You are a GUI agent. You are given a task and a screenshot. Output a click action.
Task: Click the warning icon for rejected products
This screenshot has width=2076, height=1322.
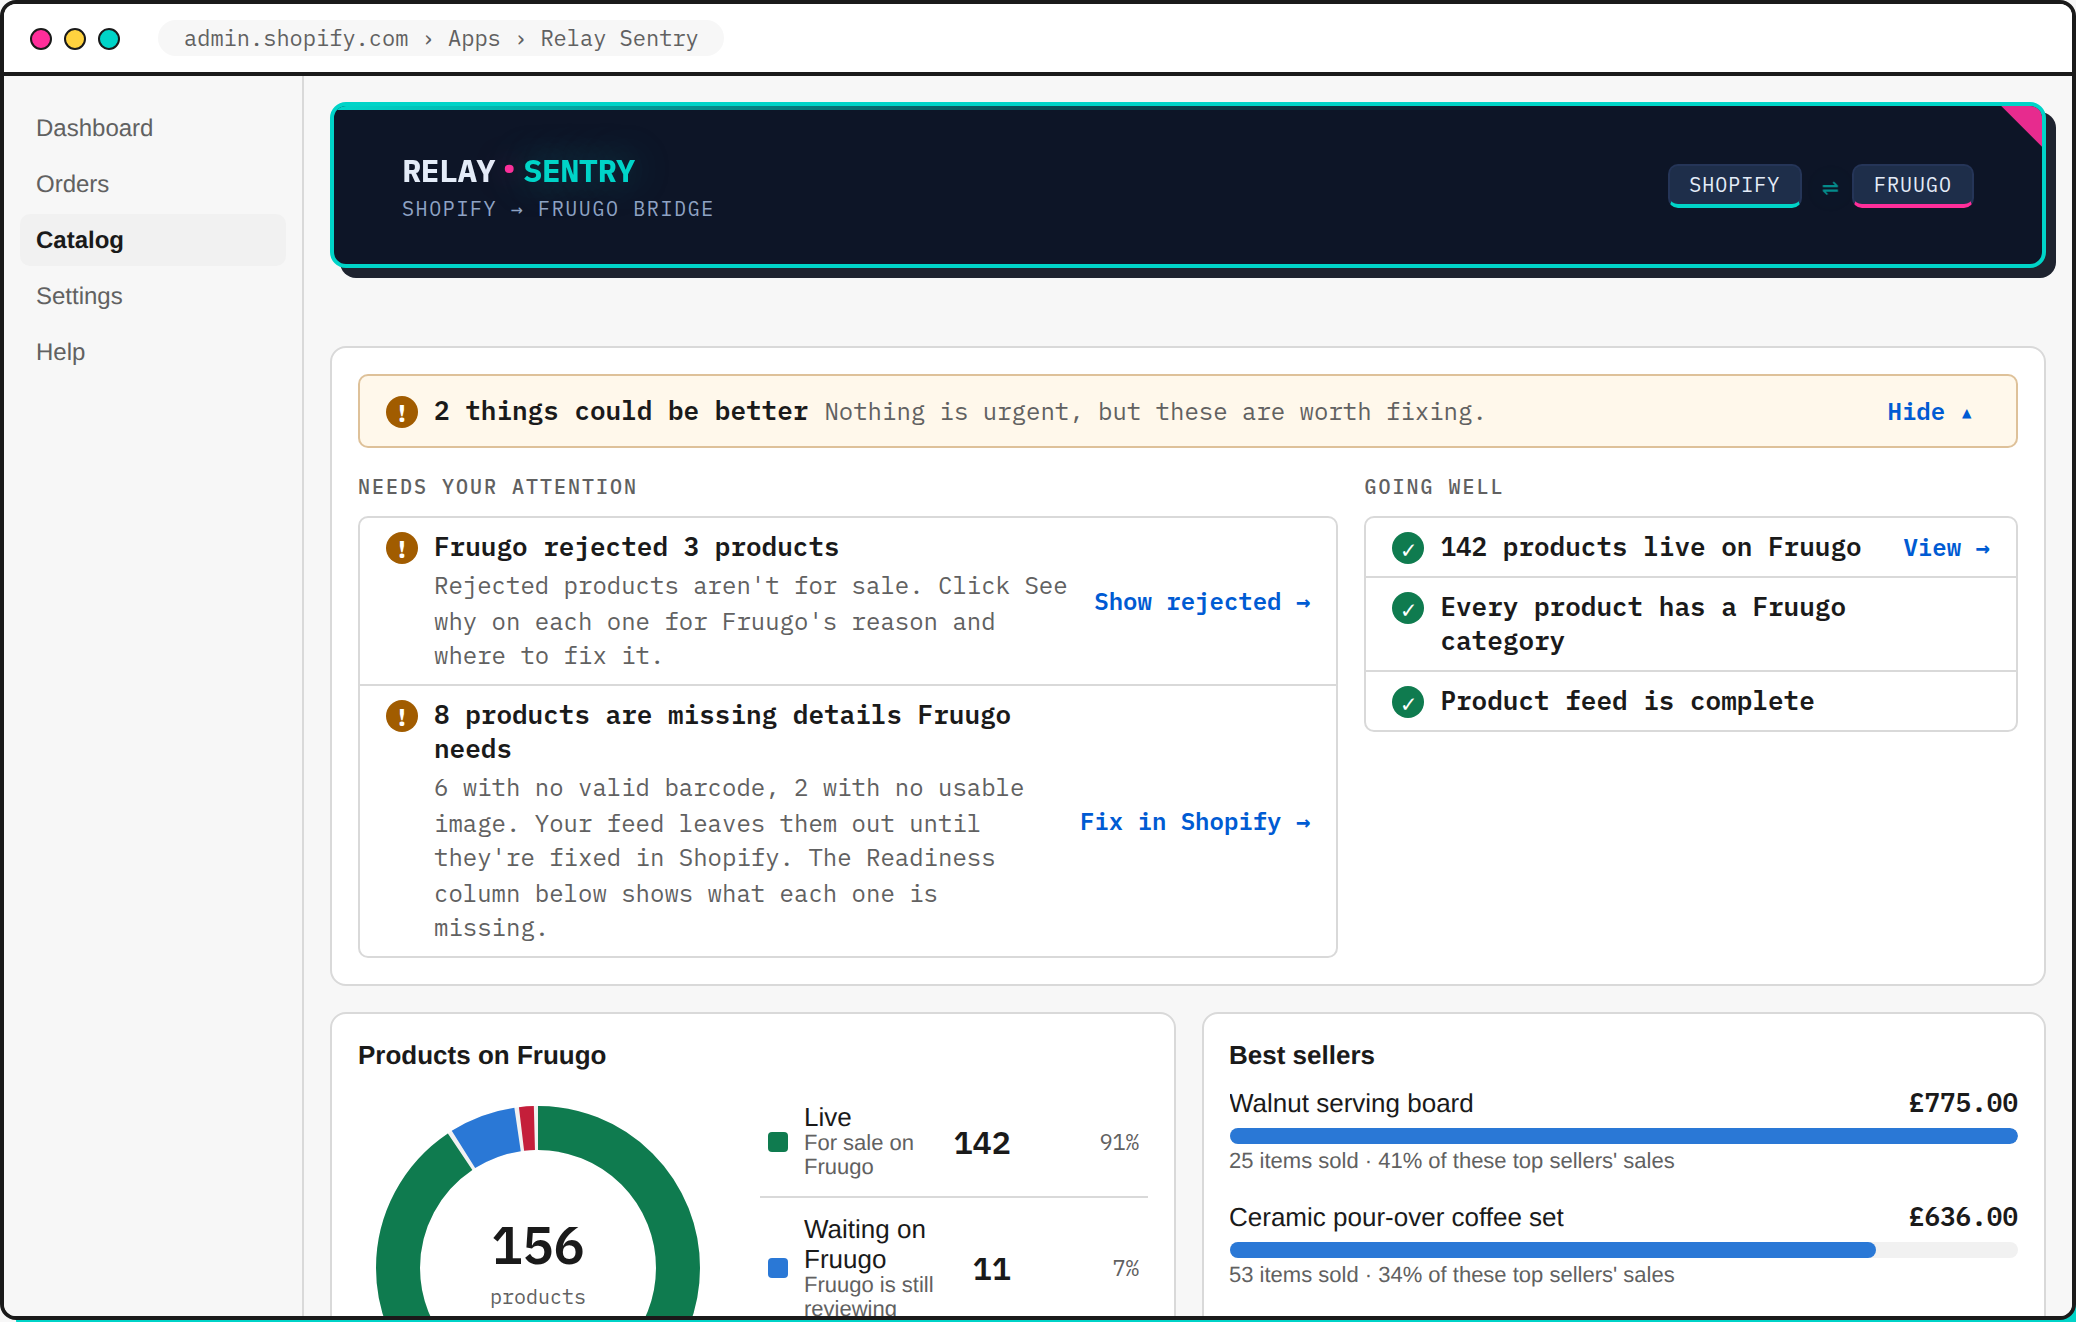402,548
